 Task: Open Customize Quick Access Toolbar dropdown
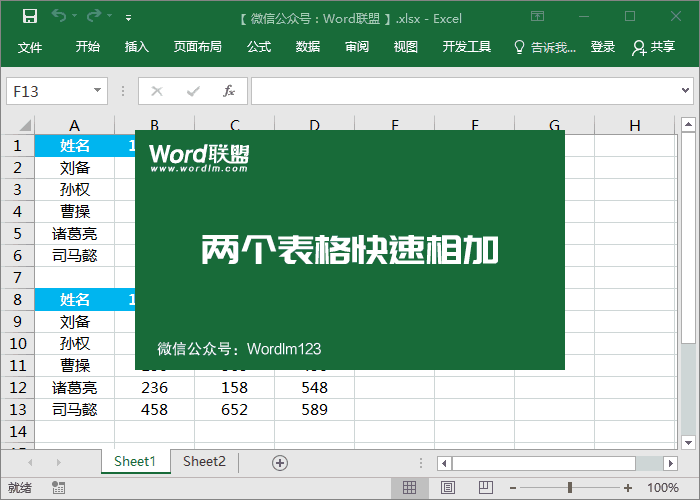(128, 18)
